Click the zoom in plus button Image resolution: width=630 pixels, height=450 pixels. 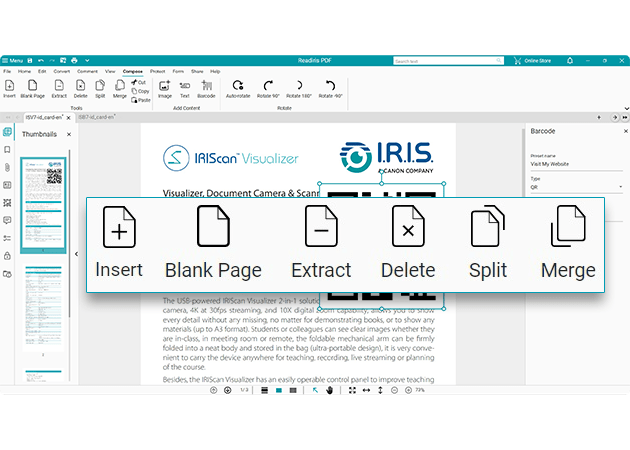(408, 390)
